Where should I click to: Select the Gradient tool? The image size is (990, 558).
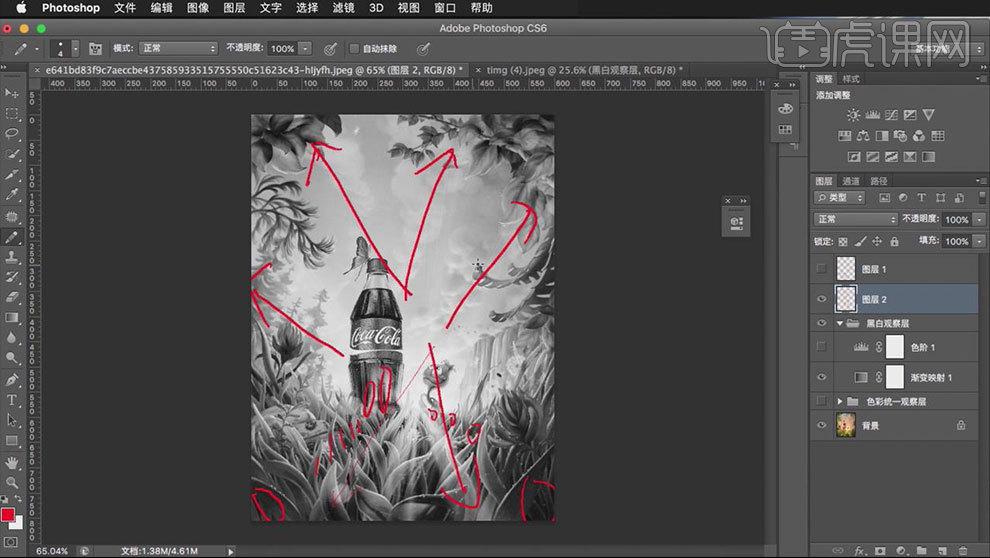11,318
